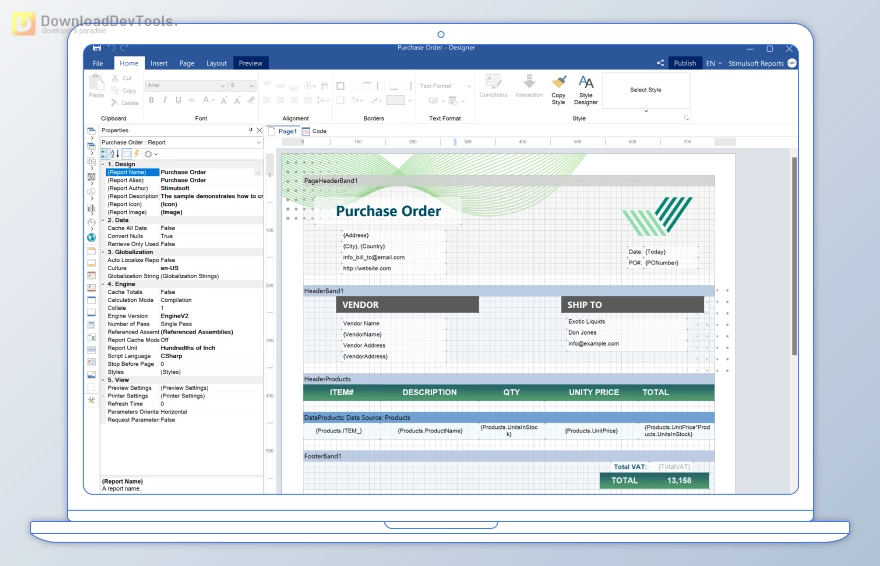Toggle justify text alignment

[x=308, y=100]
